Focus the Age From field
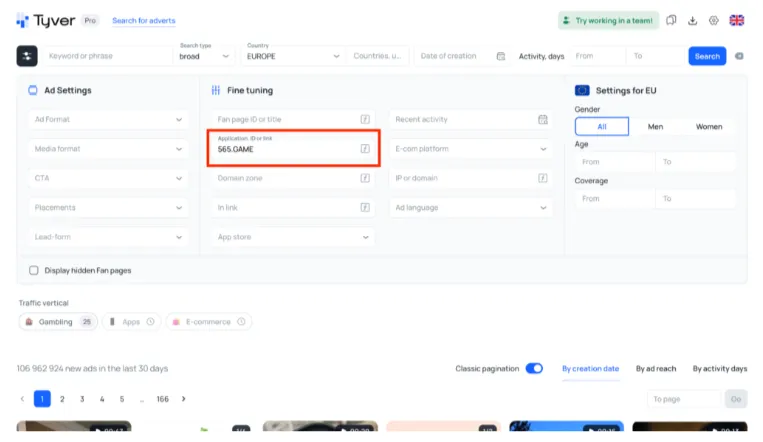 pyautogui.click(x=615, y=162)
